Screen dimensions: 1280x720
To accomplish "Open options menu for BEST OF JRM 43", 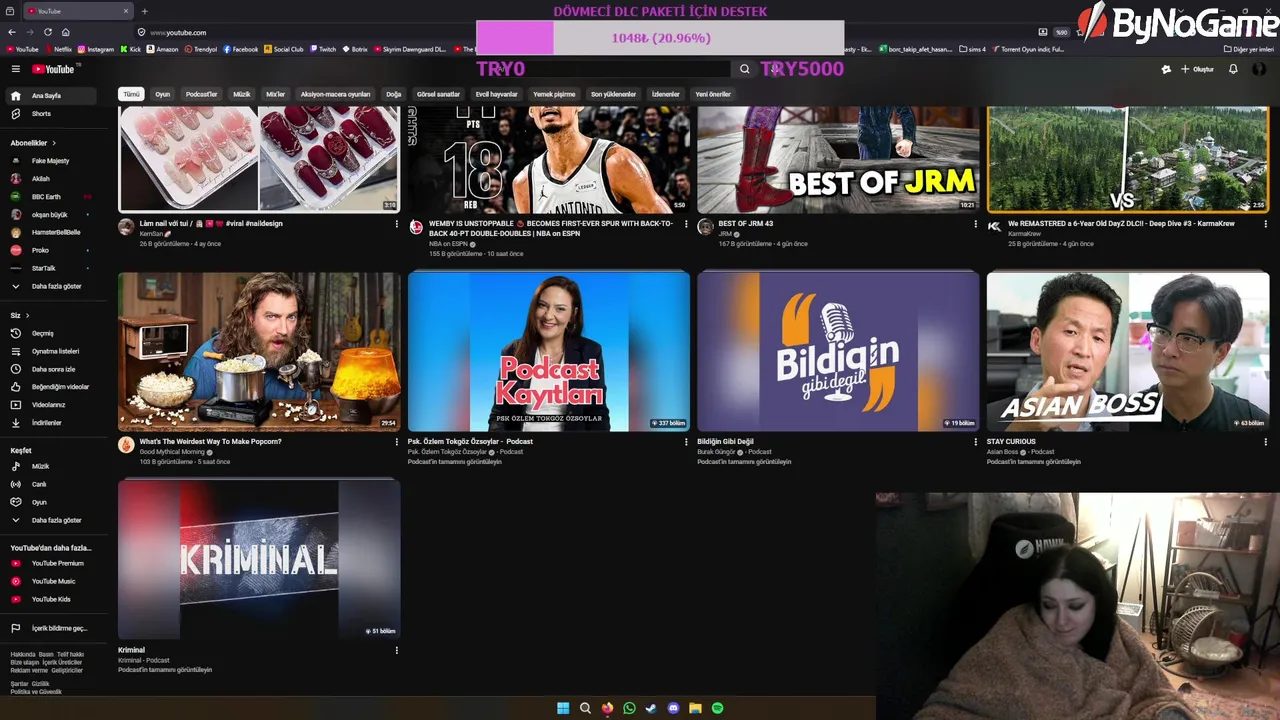I will 976,224.
